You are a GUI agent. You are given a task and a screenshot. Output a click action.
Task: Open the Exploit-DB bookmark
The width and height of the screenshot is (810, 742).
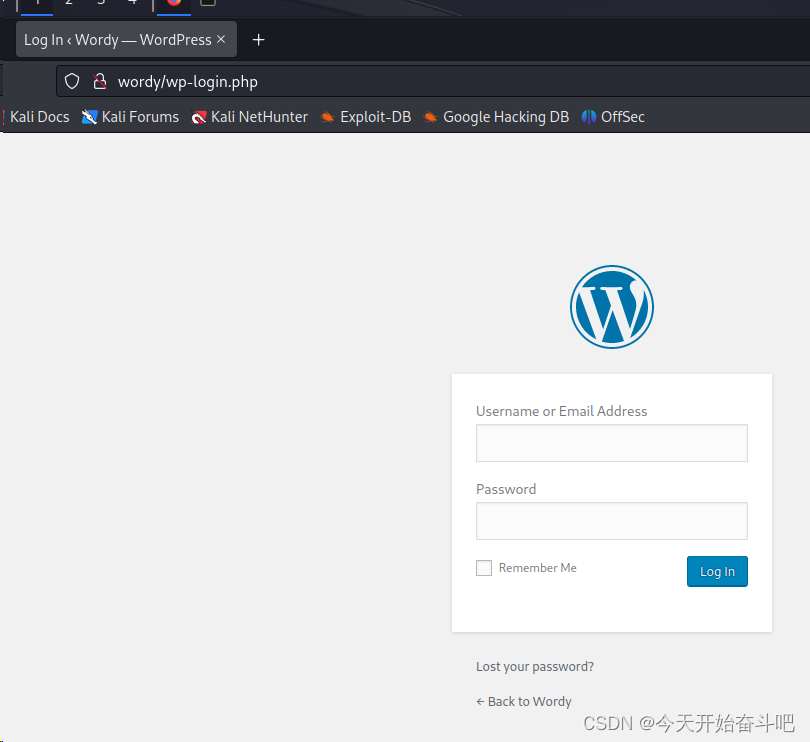366,117
